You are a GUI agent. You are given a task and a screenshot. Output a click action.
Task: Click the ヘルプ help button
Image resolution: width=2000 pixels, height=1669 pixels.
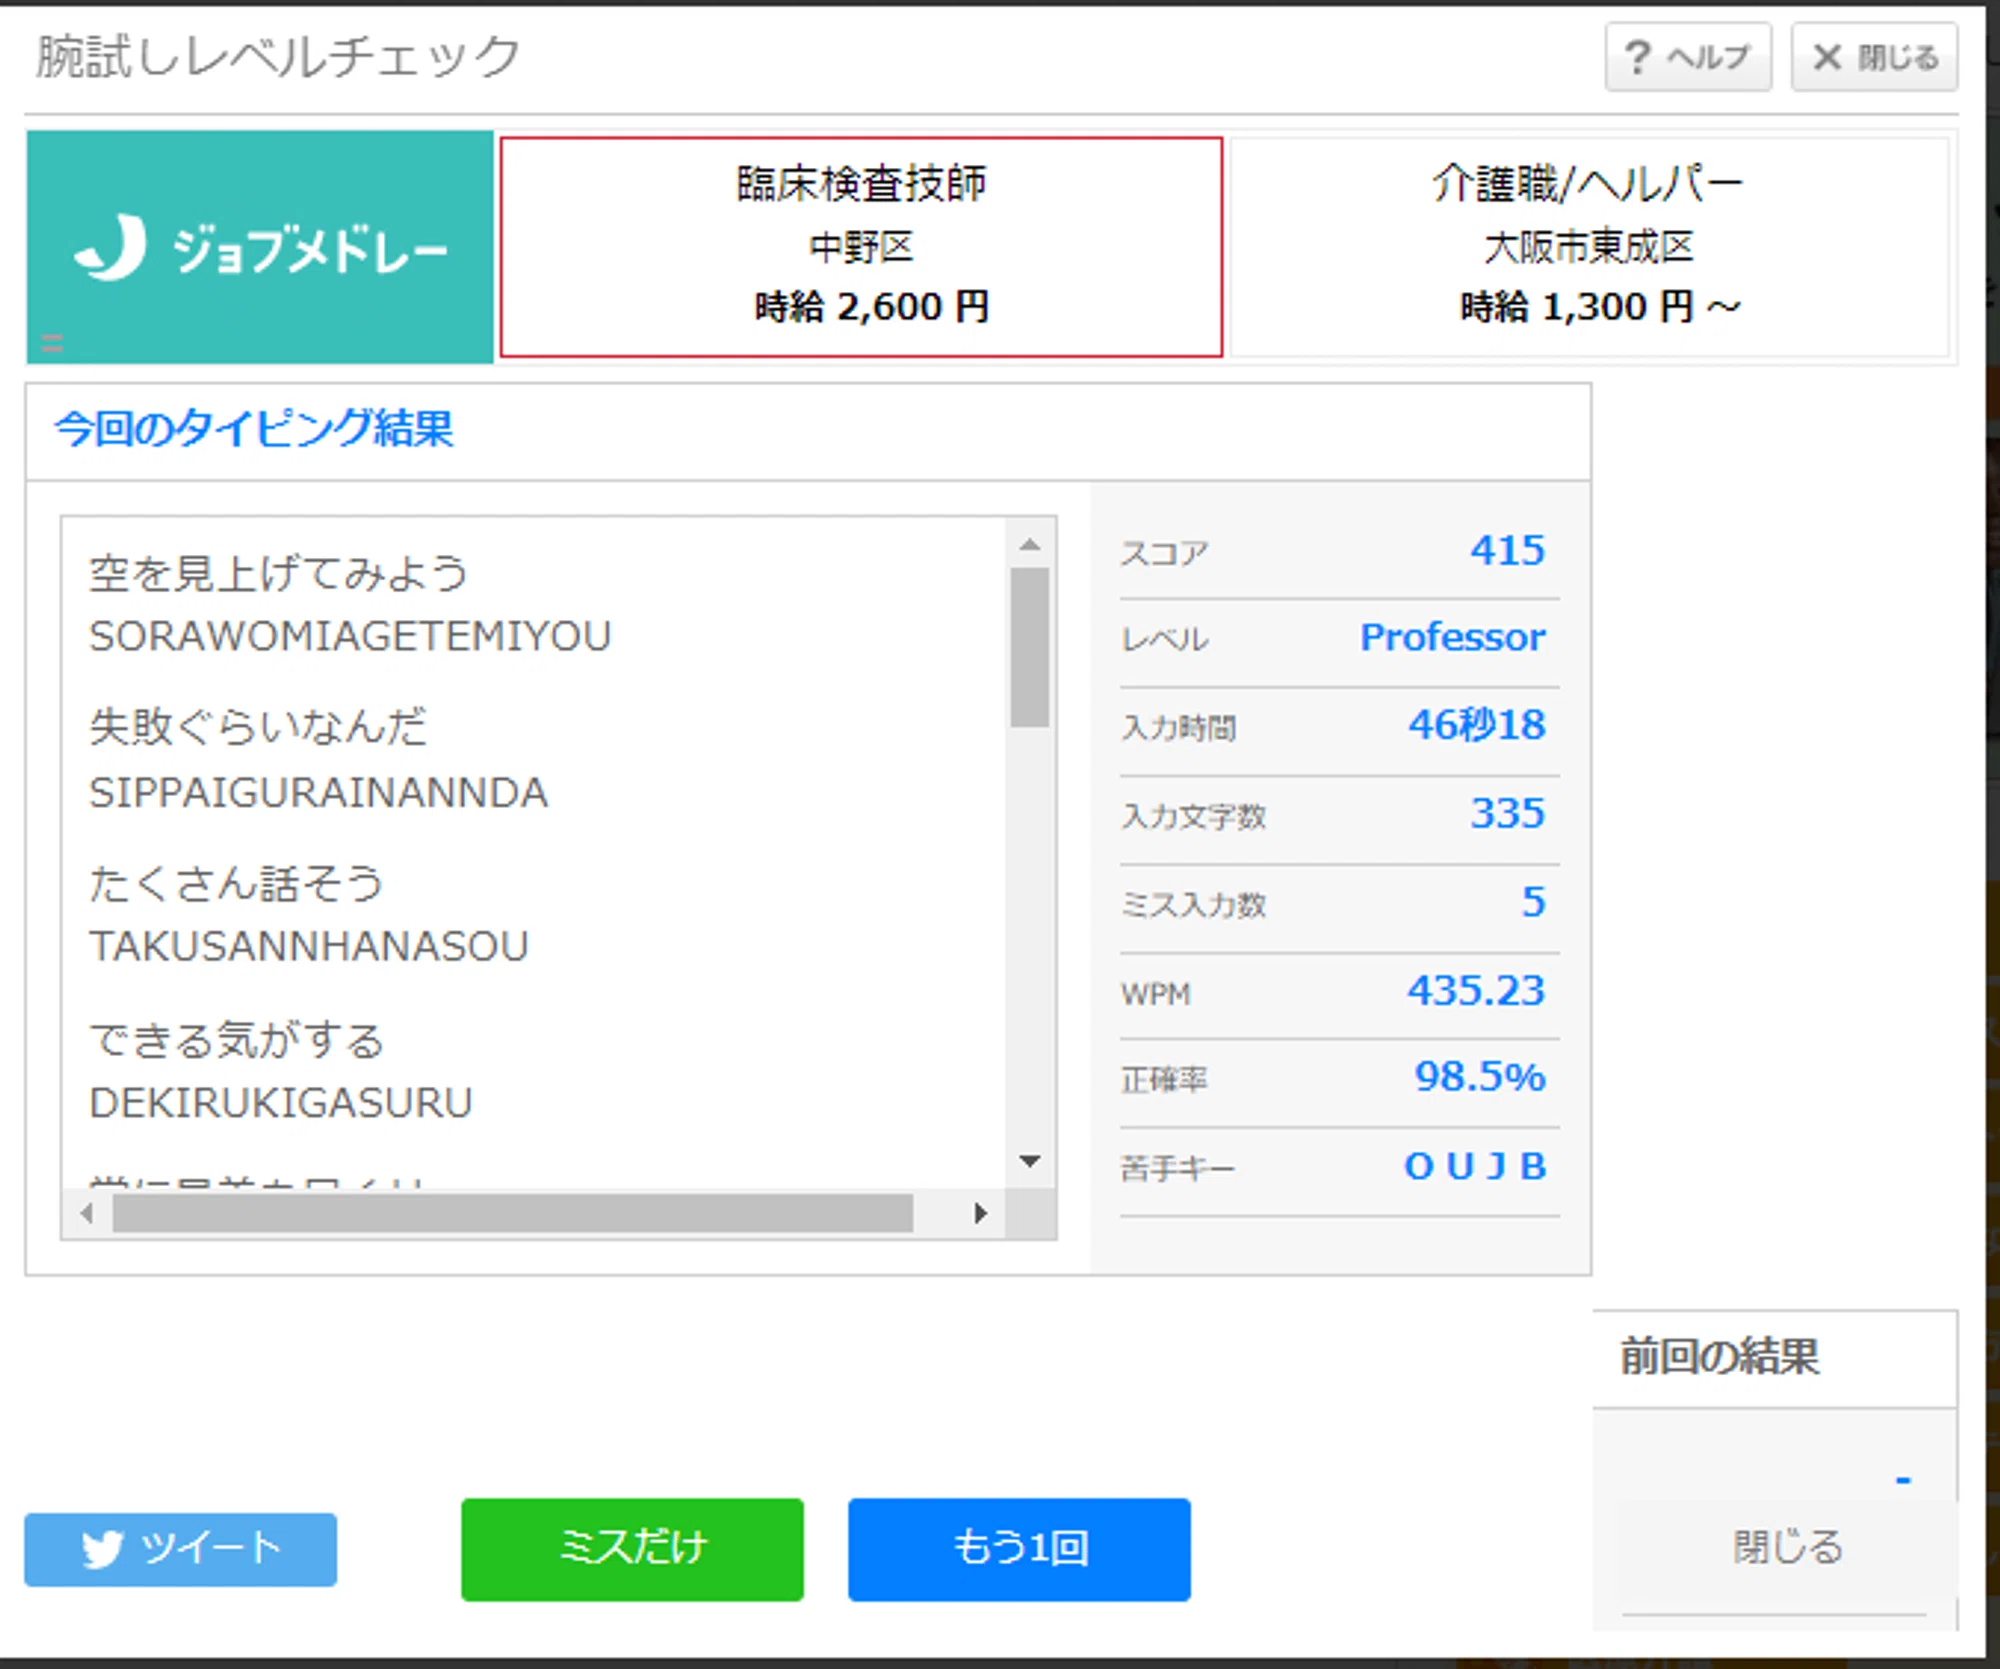coord(1688,57)
